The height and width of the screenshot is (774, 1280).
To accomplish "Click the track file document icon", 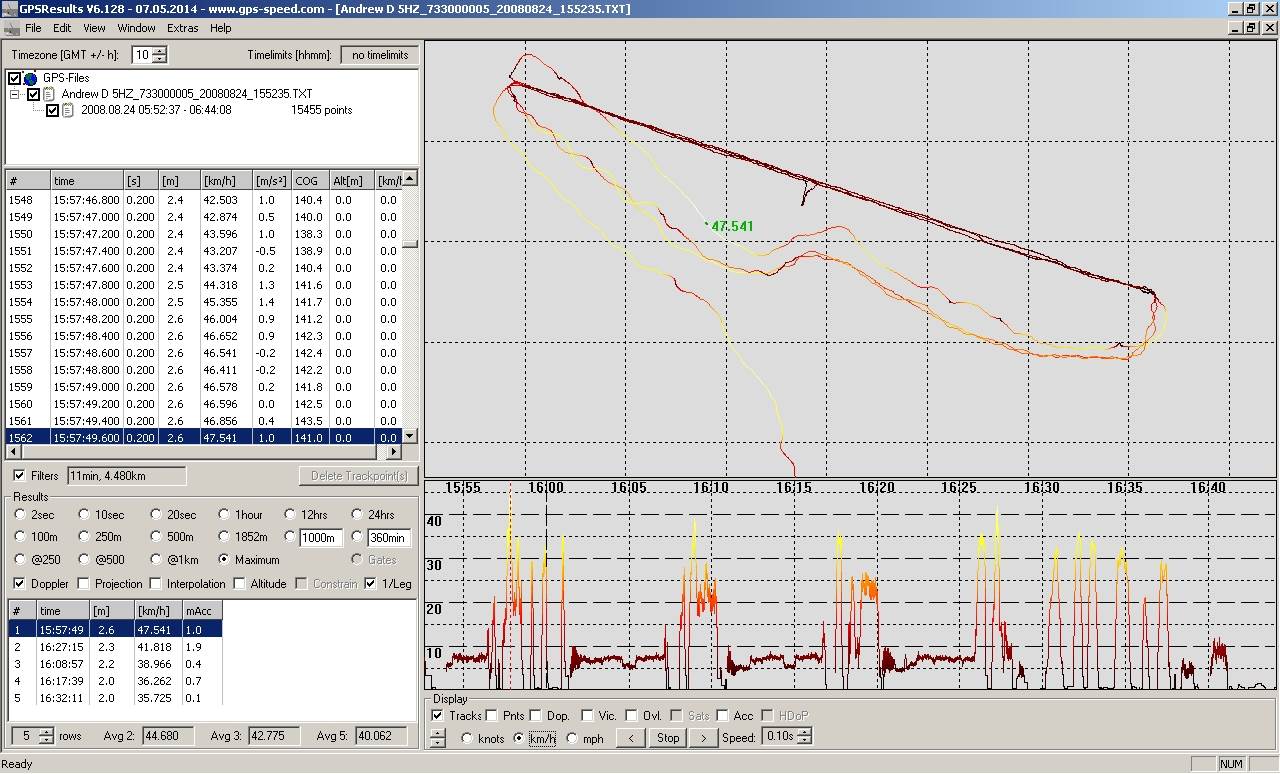I will click(49, 94).
